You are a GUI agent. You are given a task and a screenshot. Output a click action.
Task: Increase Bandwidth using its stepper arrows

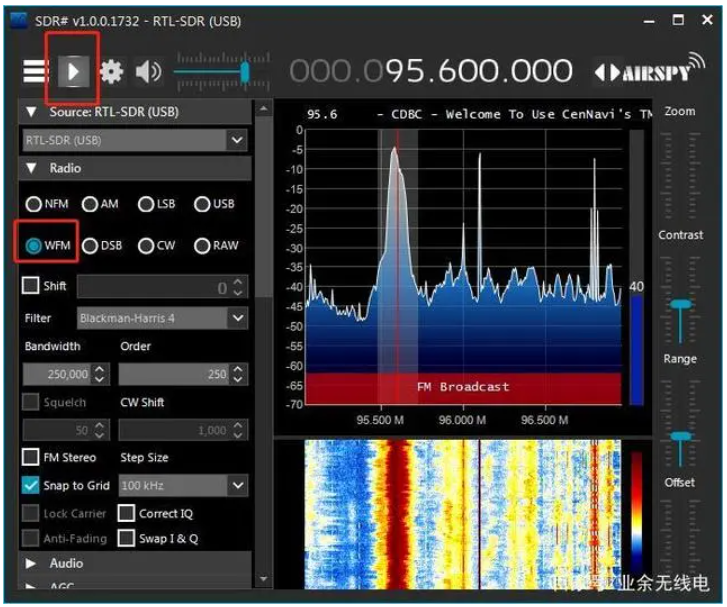(x=99, y=370)
